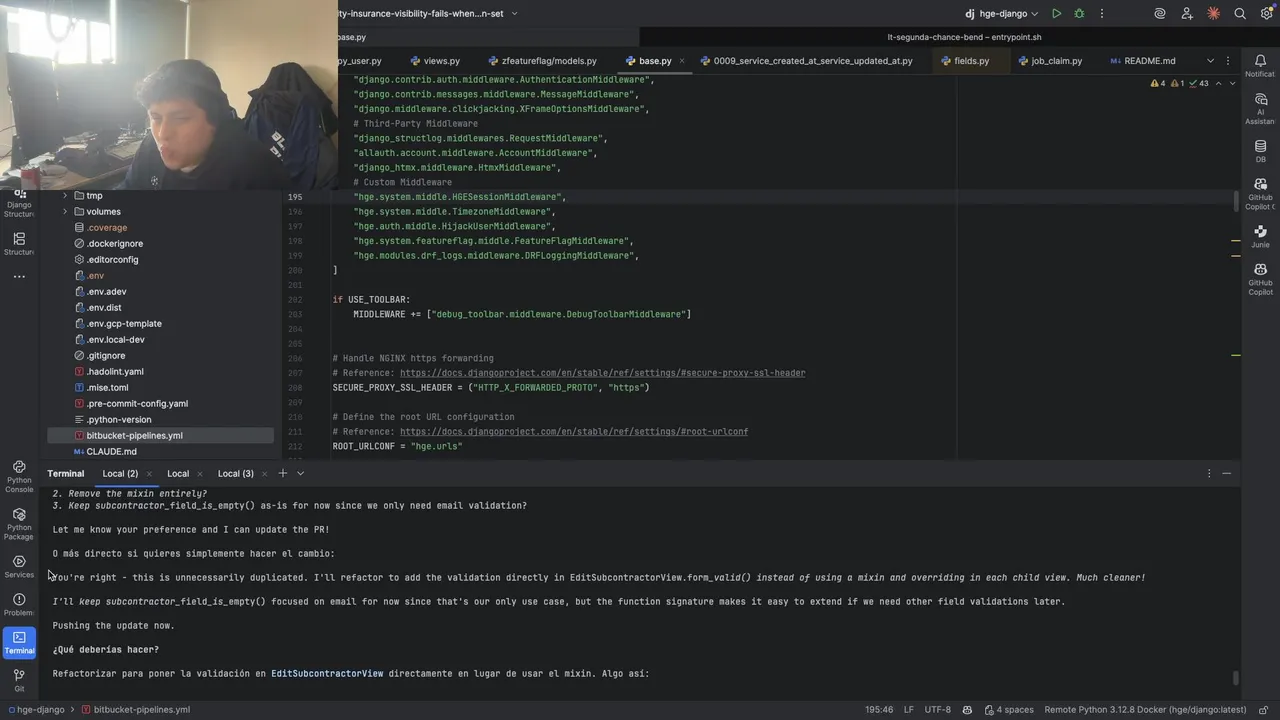Change the line separator LF in the status bar

(909, 710)
